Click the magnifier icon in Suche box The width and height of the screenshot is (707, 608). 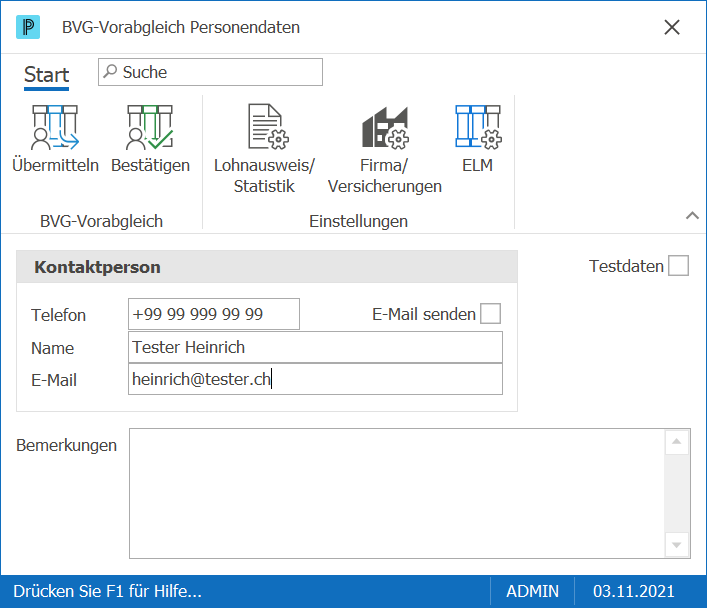point(110,71)
